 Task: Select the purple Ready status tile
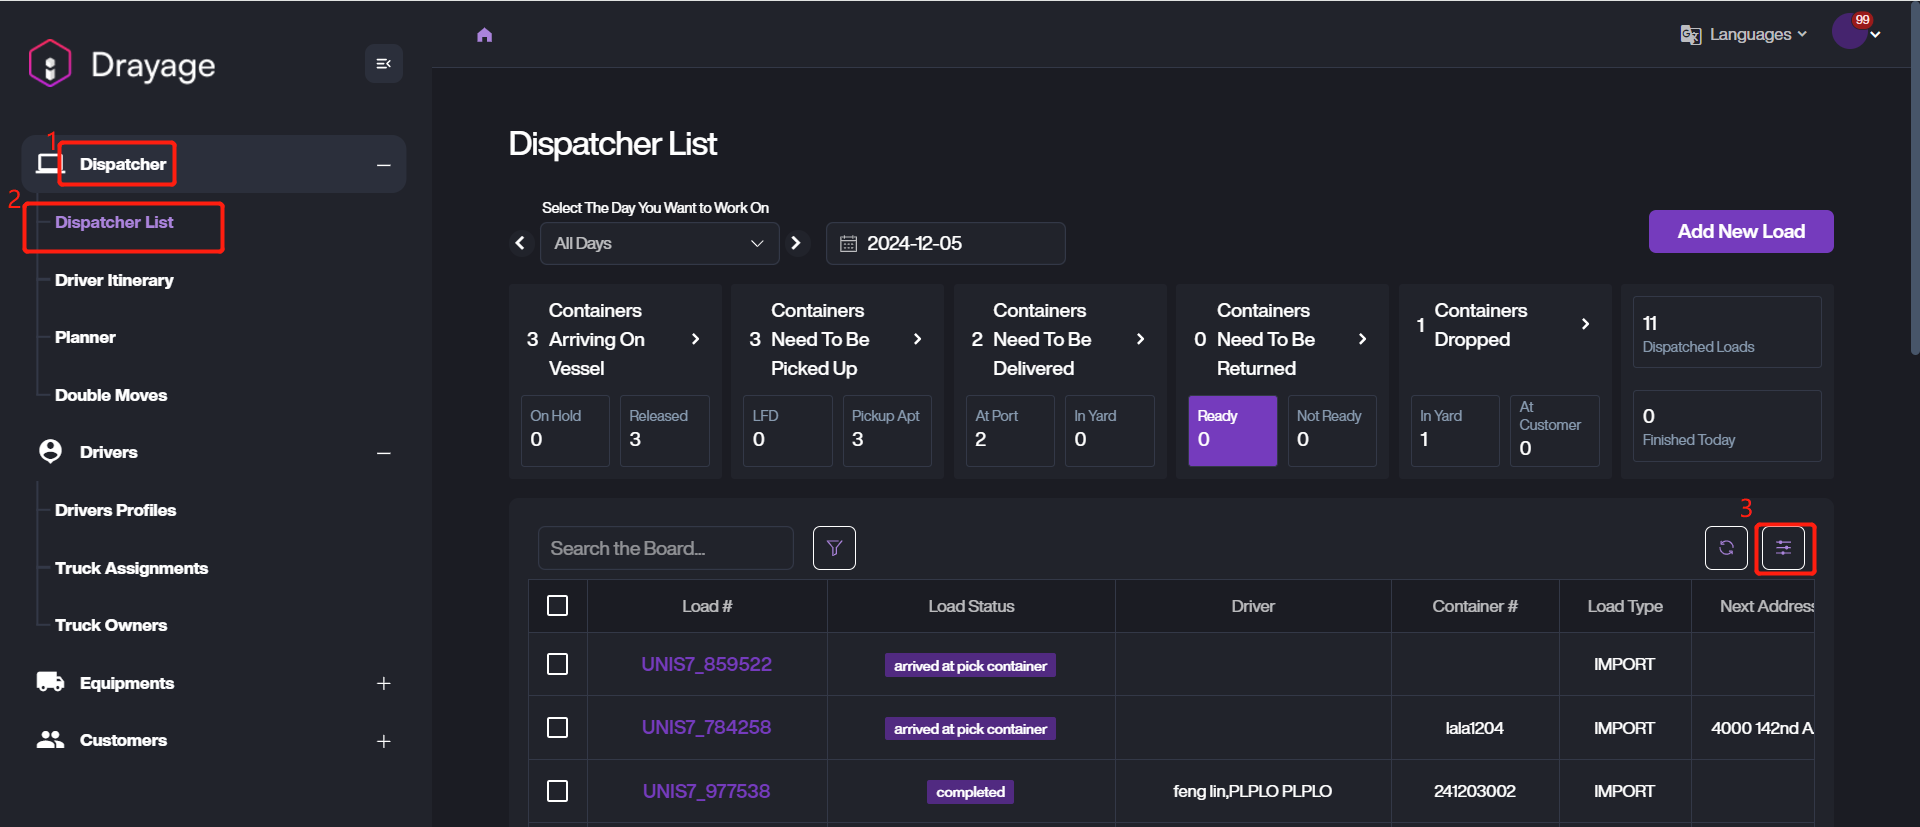[1232, 431]
